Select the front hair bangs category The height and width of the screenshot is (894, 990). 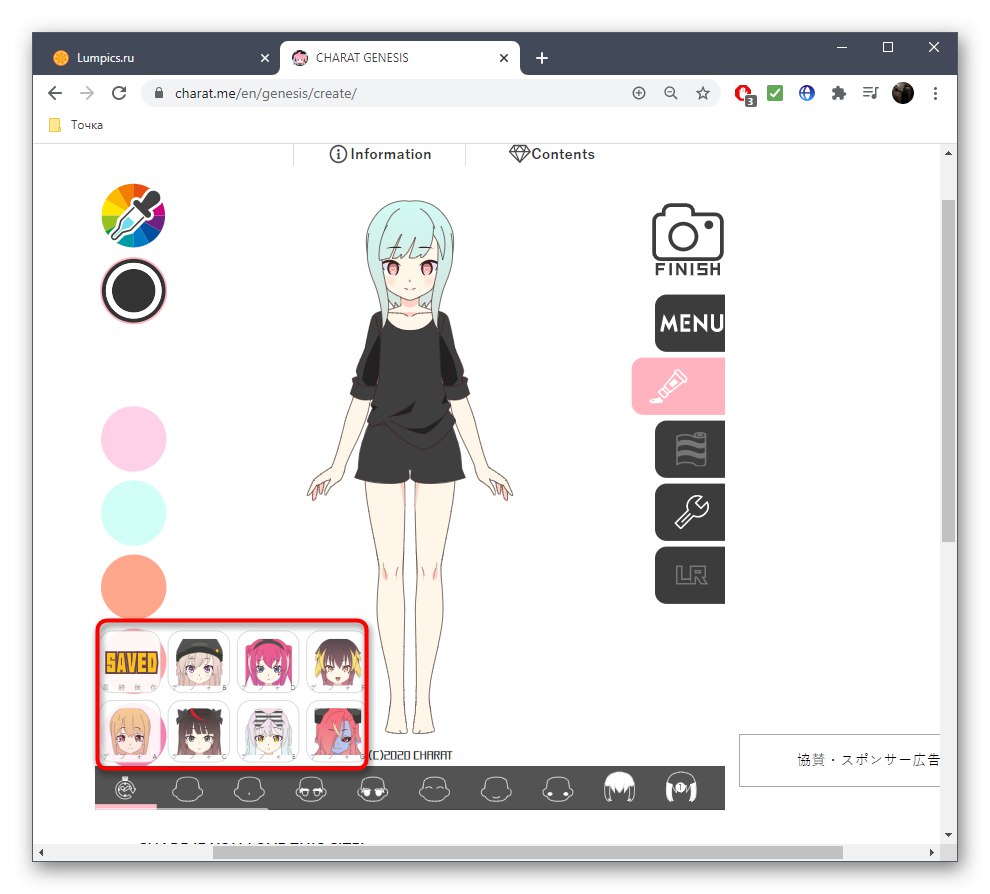[x=619, y=787]
